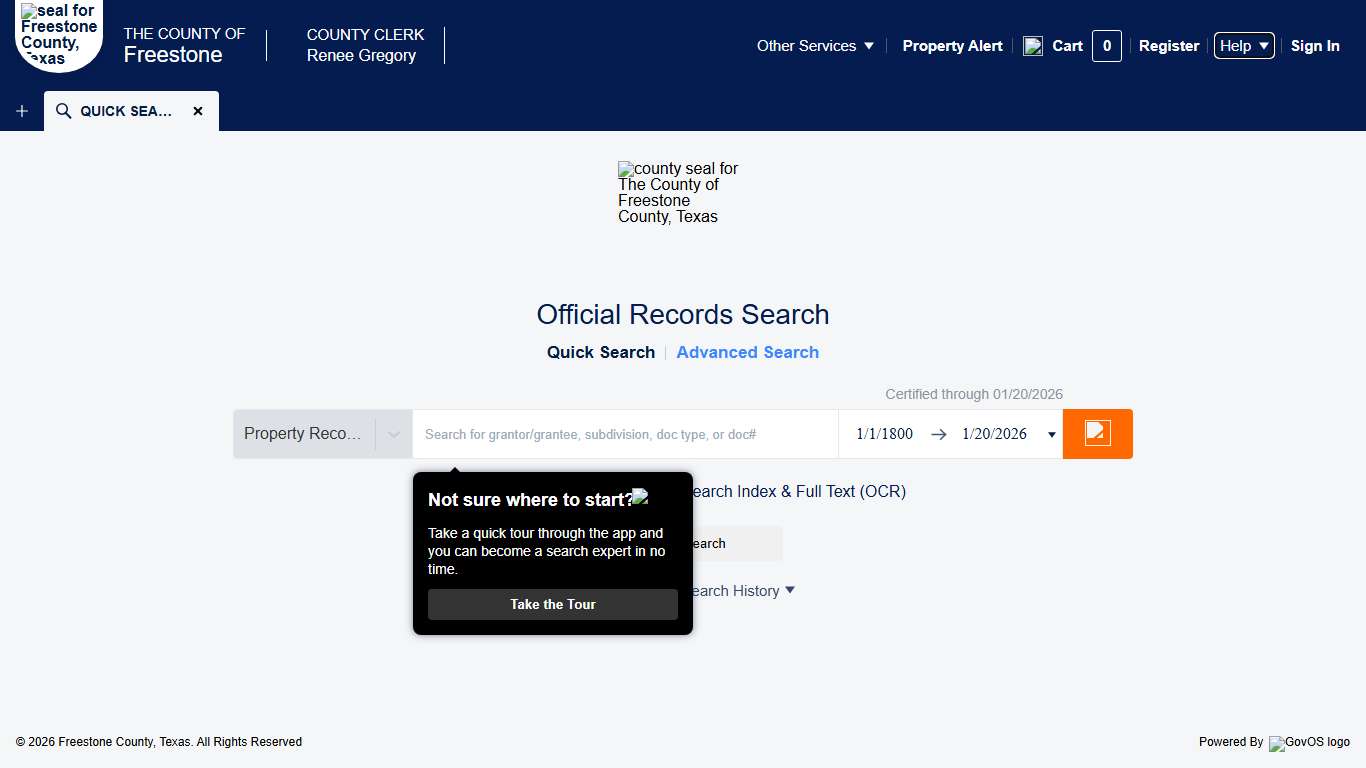Expand the Property Records type selector
The width and height of the screenshot is (1366, 768).
coord(393,434)
